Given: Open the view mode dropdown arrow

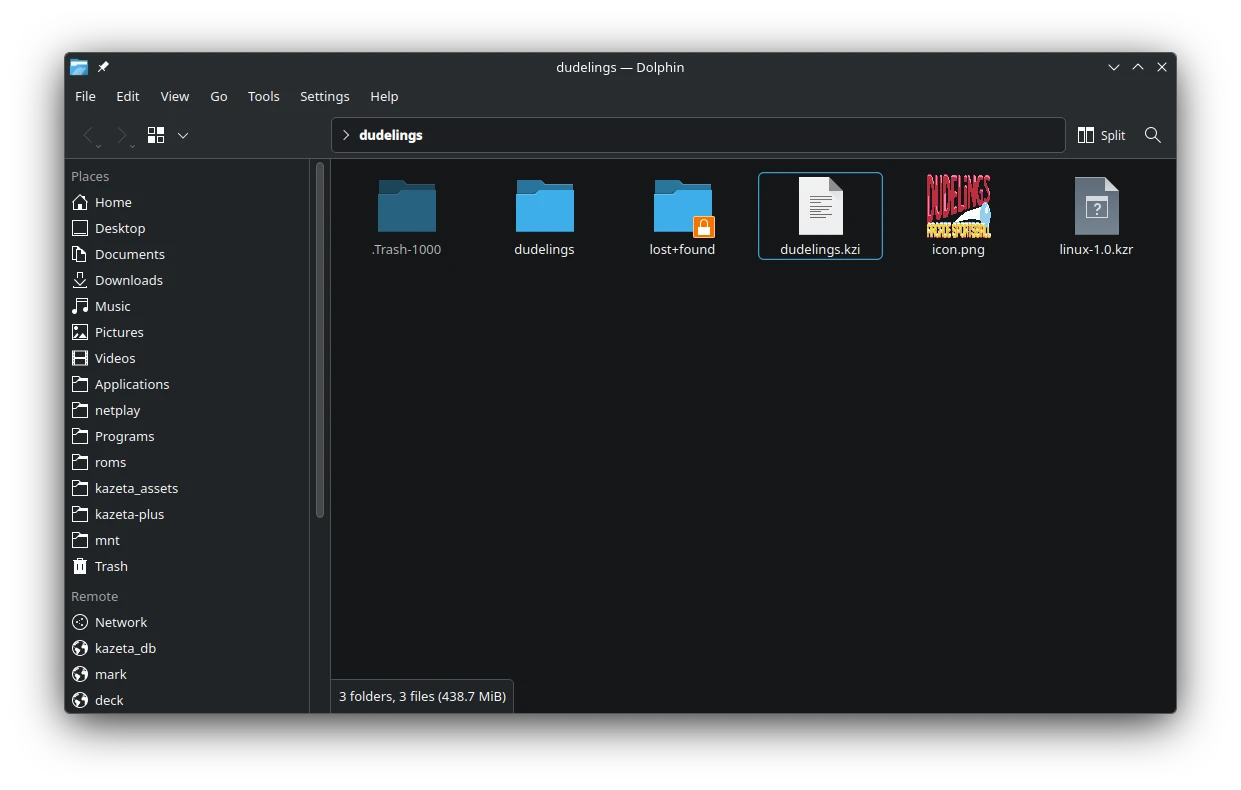Looking at the screenshot, I should [183, 135].
